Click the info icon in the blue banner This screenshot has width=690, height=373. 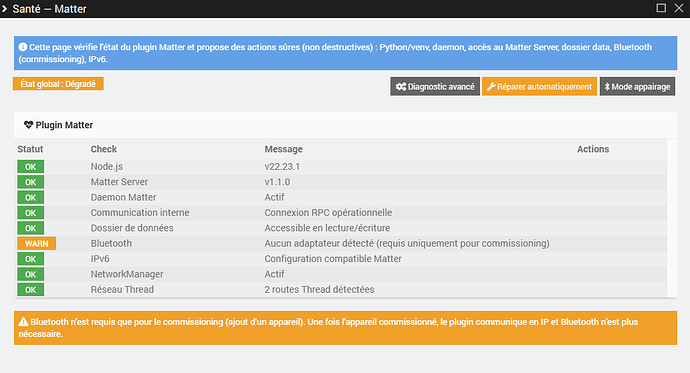point(23,47)
